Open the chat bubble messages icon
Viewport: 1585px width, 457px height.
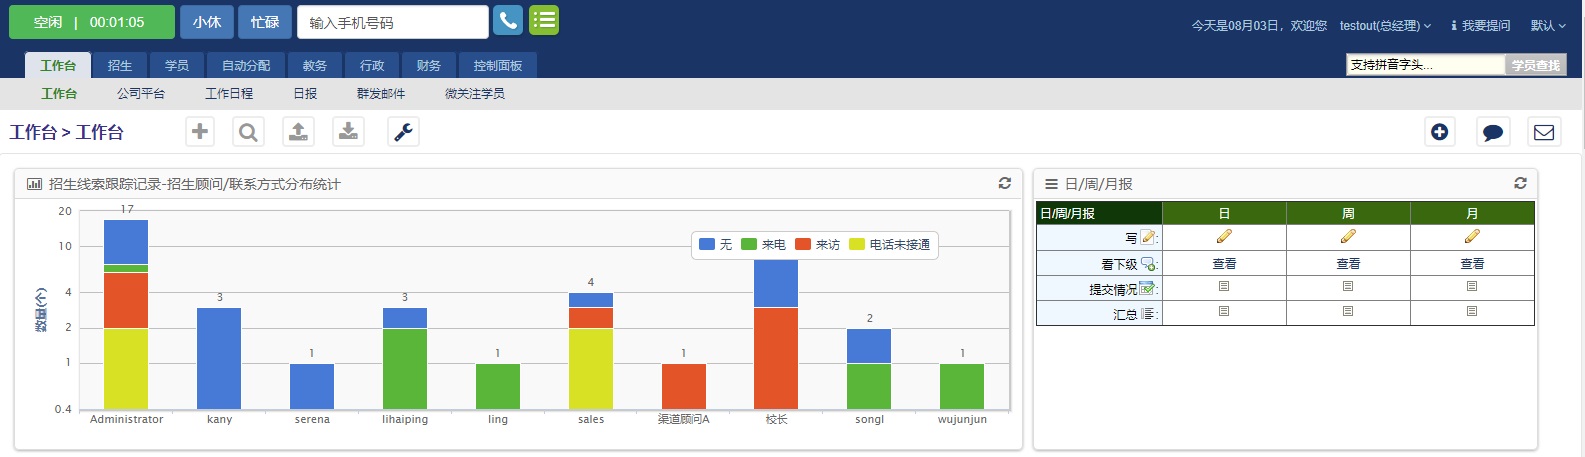click(1493, 132)
